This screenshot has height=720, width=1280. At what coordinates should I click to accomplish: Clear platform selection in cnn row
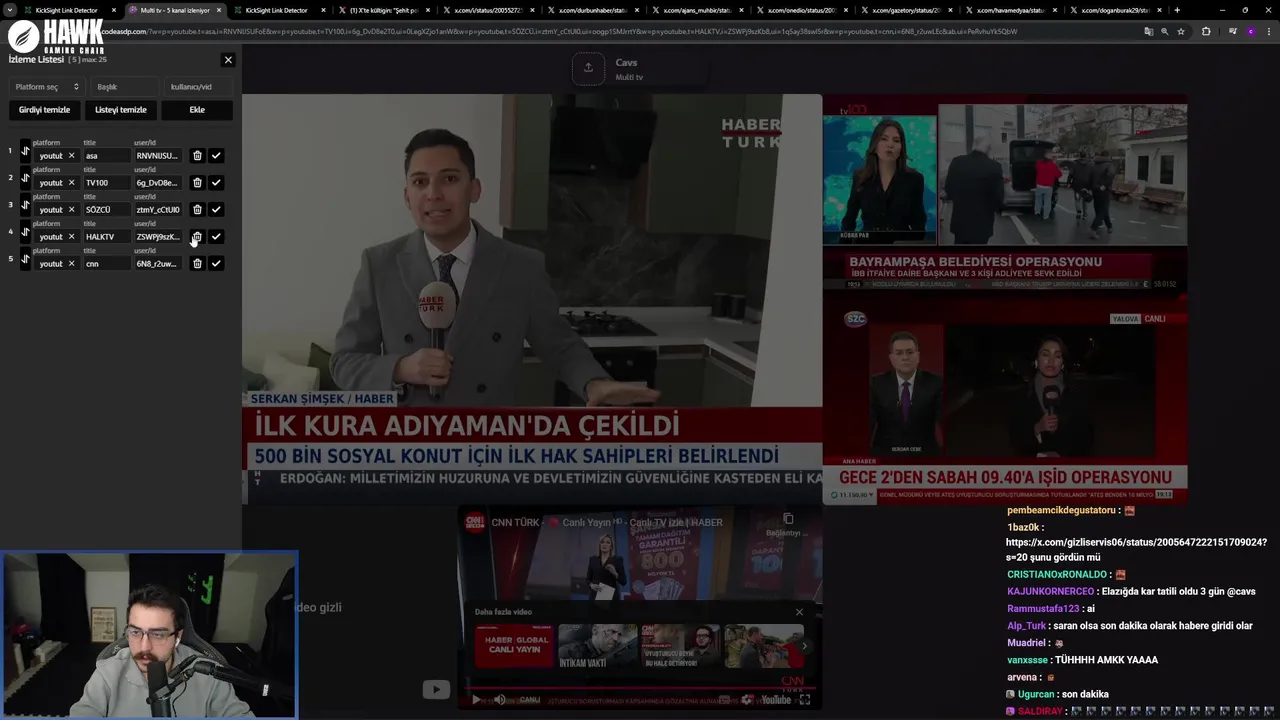(71, 263)
